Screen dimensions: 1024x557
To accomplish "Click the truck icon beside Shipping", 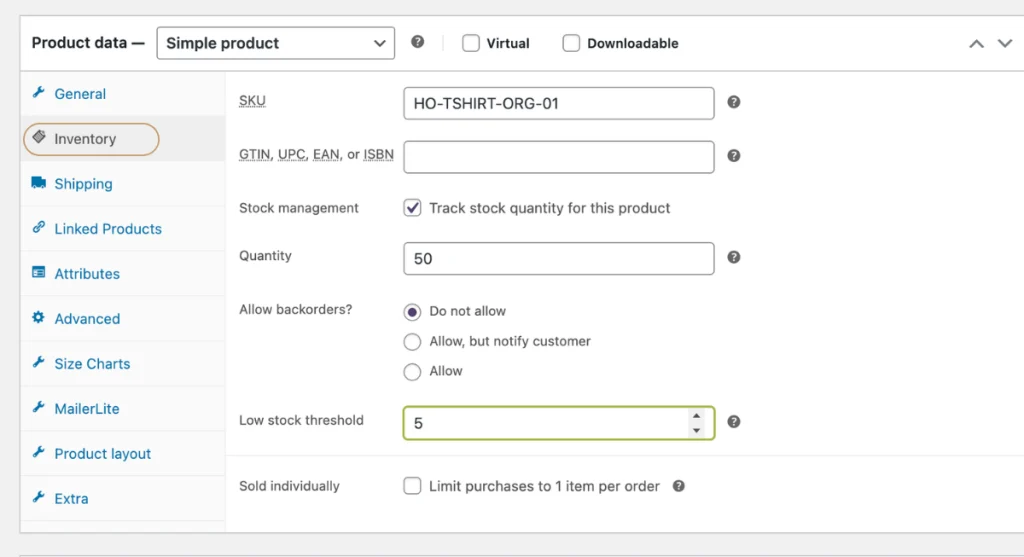I will pyautogui.click(x=39, y=182).
